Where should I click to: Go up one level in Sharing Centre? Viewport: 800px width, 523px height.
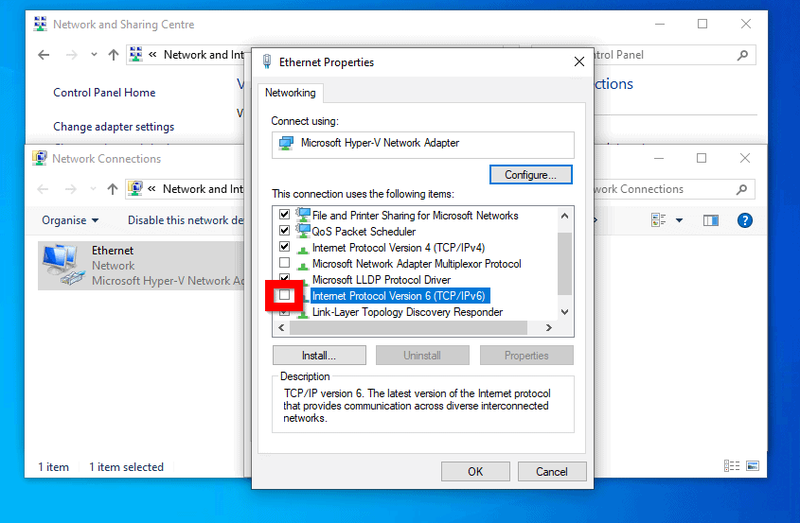113,55
